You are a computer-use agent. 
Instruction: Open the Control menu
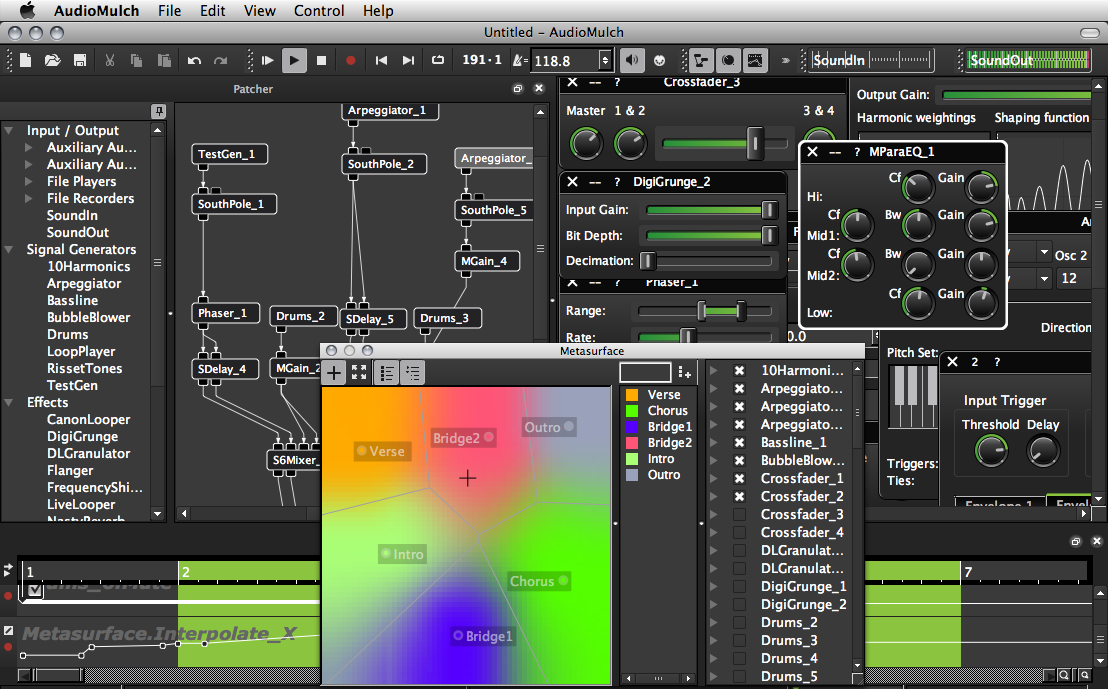pos(319,11)
